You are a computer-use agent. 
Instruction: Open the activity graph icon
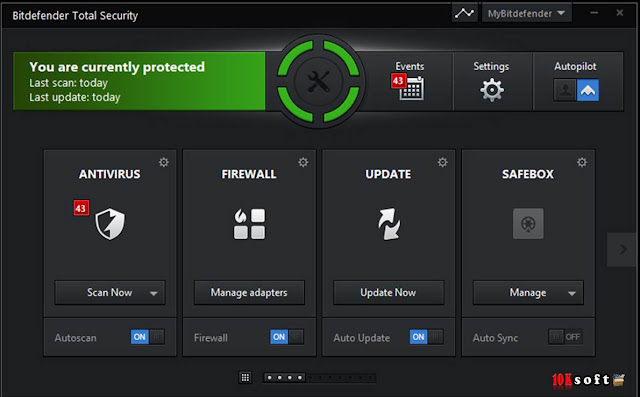click(464, 13)
